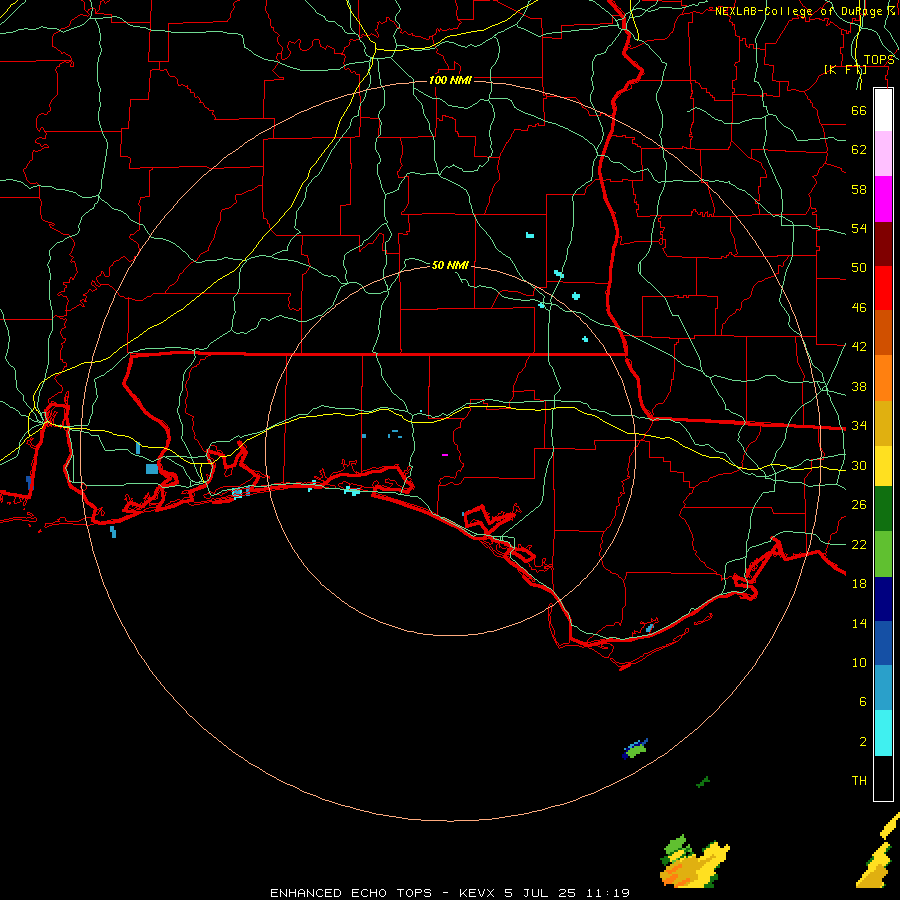Click the 'K FT' units label
The height and width of the screenshot is (900, 900).
tap(845, 69)
